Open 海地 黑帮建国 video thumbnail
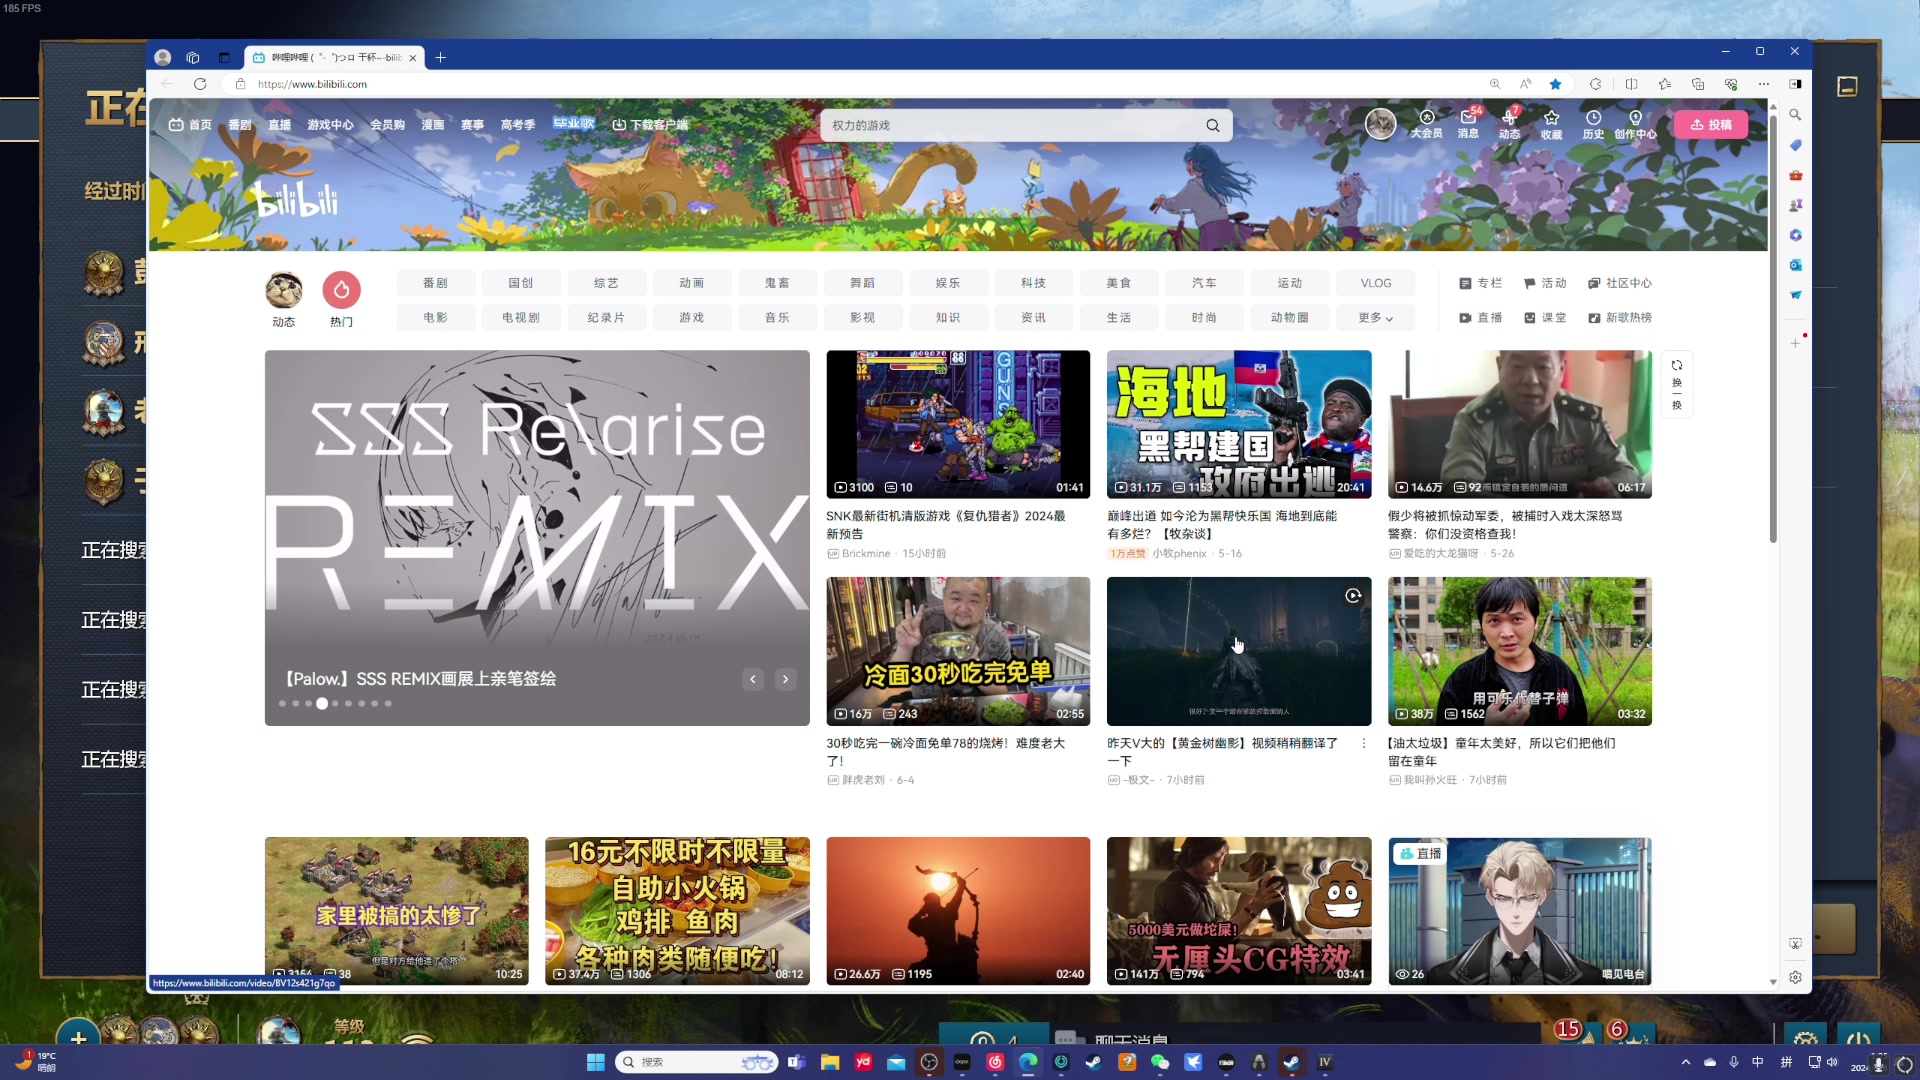The height and width of the screenshot is (1080, 1920). (1239, 424)
